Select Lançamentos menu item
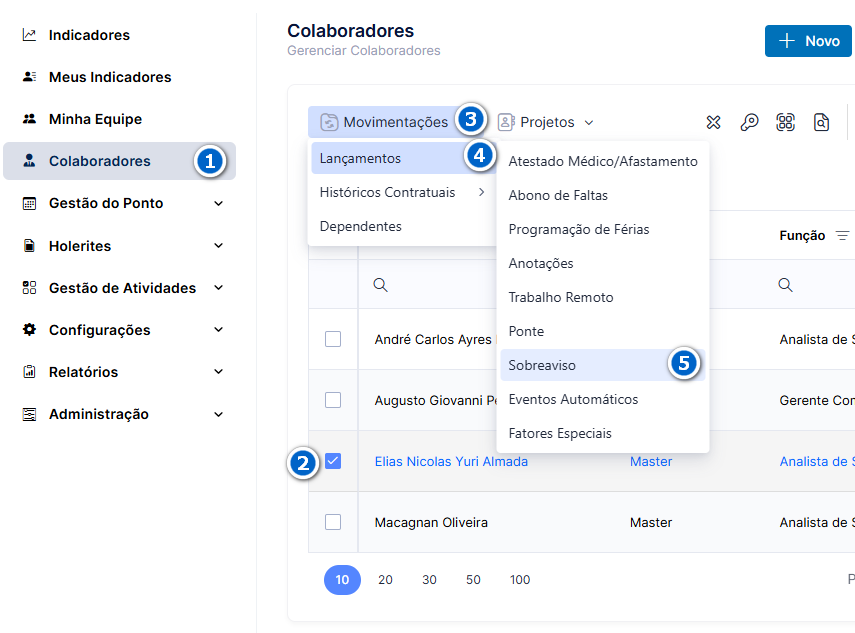 click(402, 158)
